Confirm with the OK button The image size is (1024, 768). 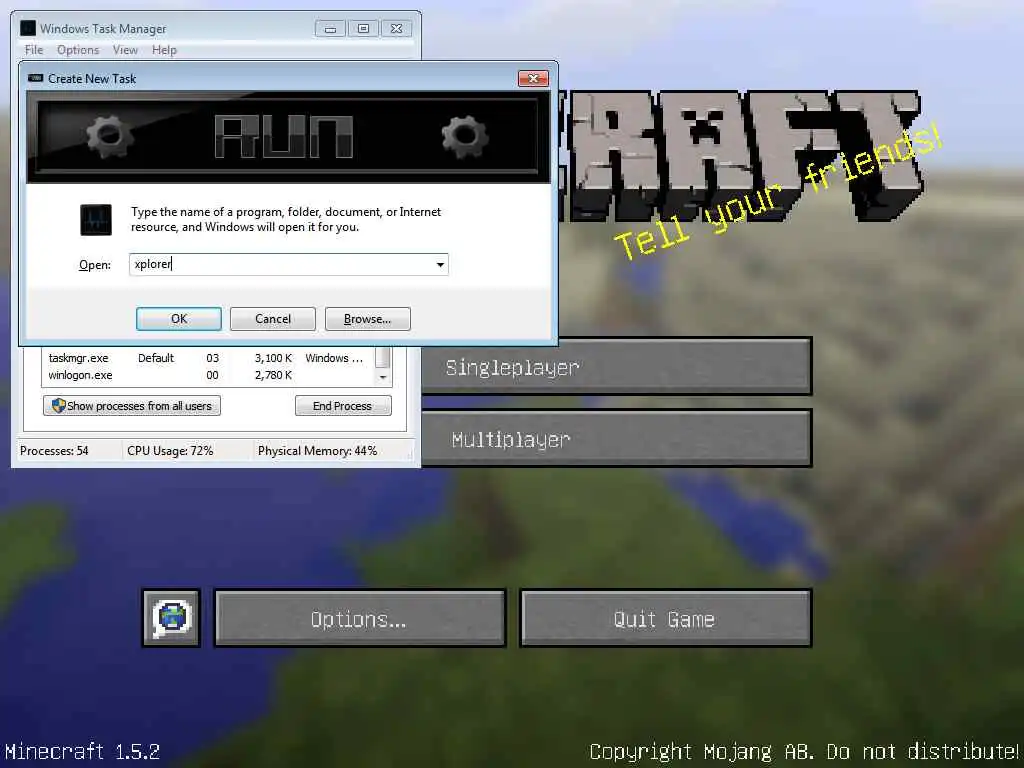coord(179,319)
